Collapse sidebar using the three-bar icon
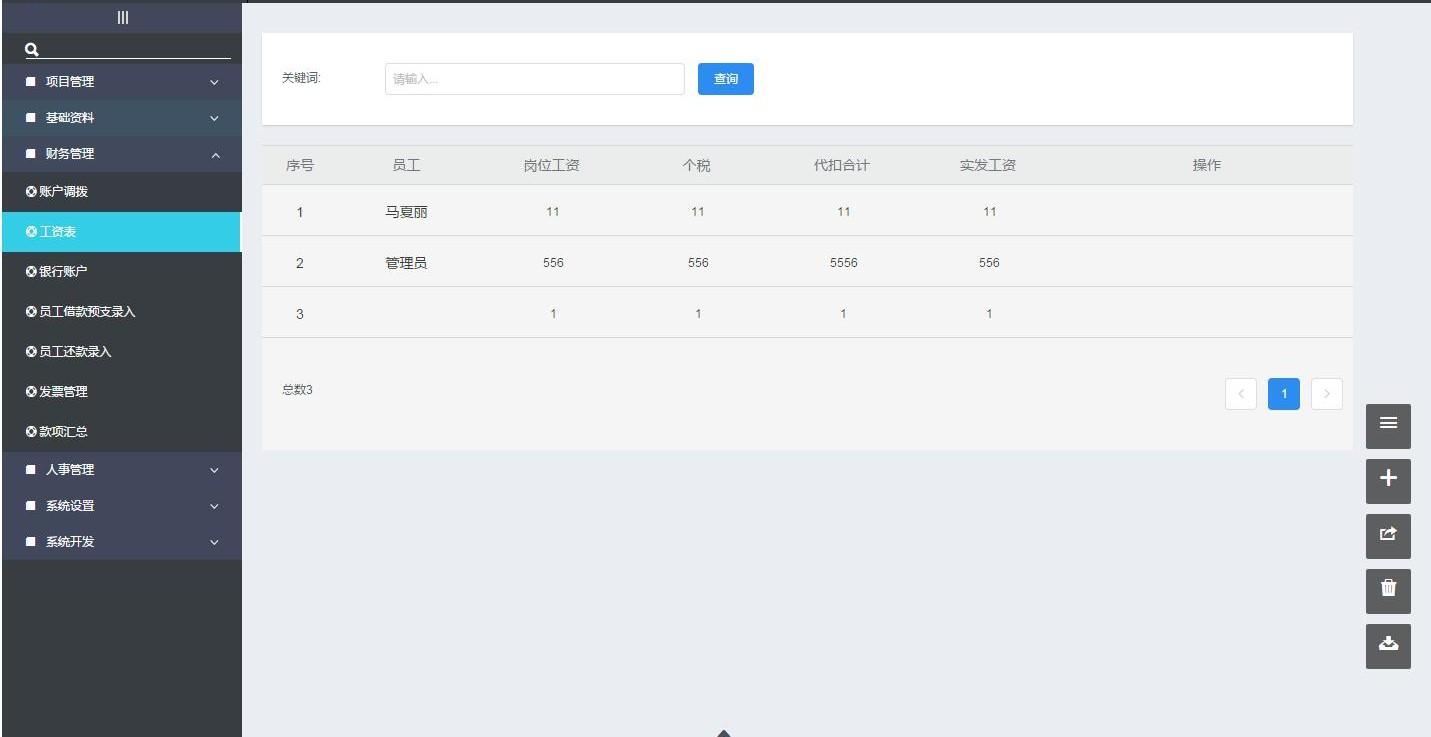 coord(122,17)
